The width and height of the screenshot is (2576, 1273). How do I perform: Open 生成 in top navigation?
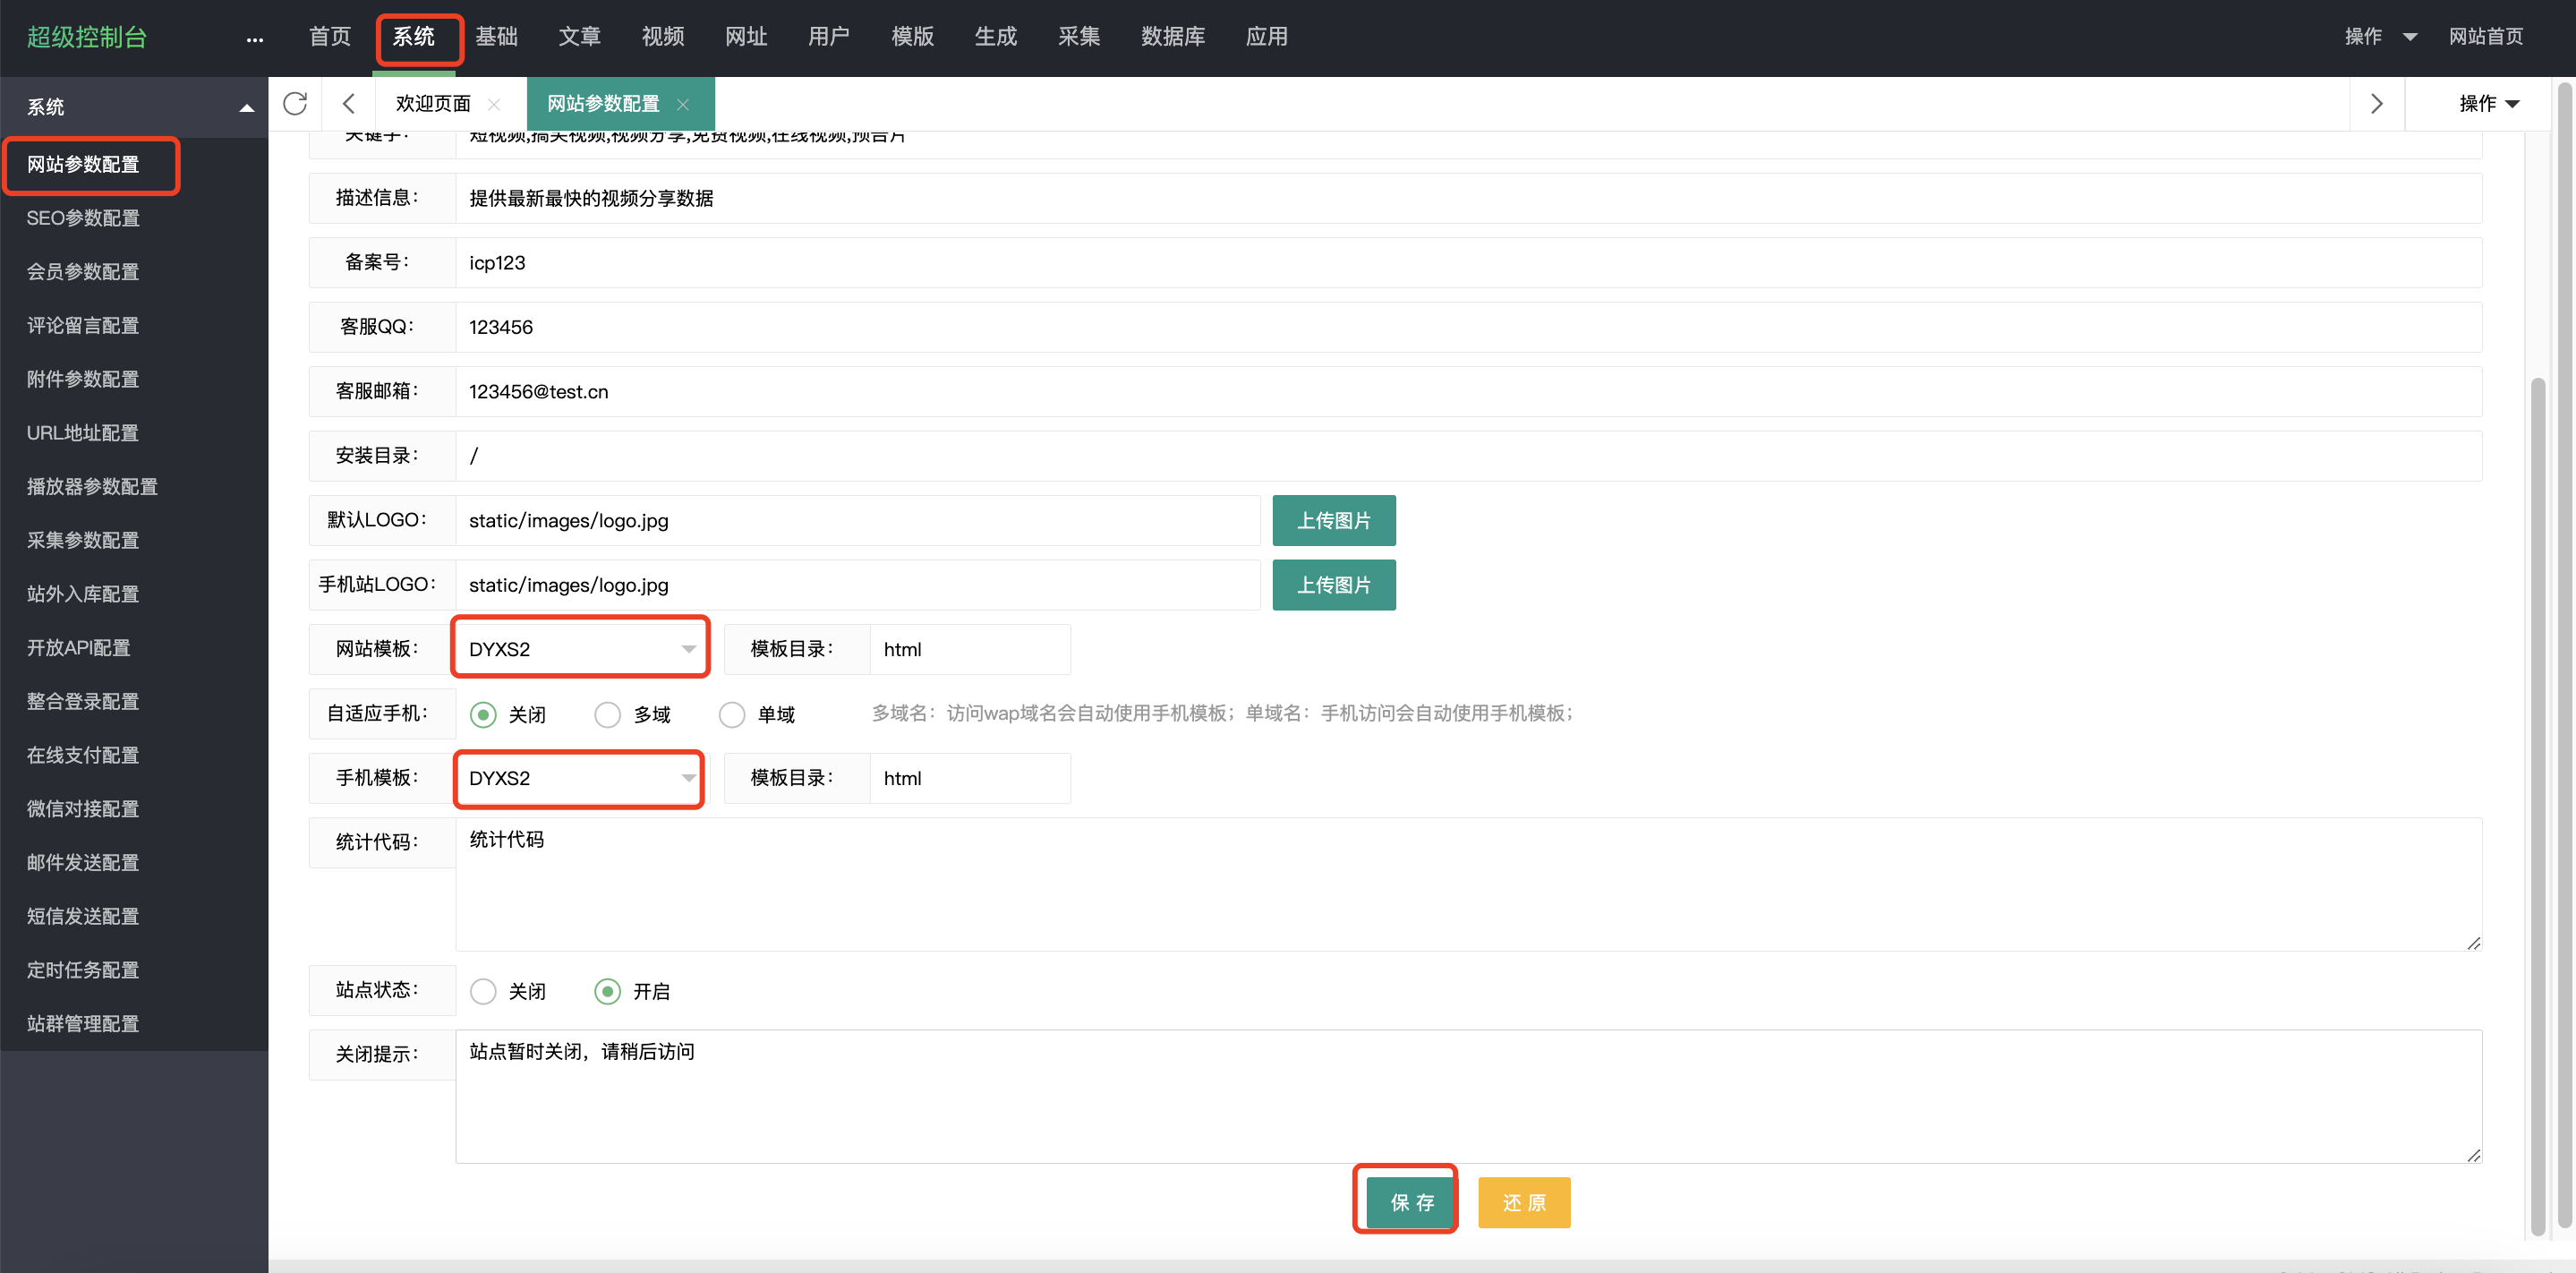click(x=996, y=37)
